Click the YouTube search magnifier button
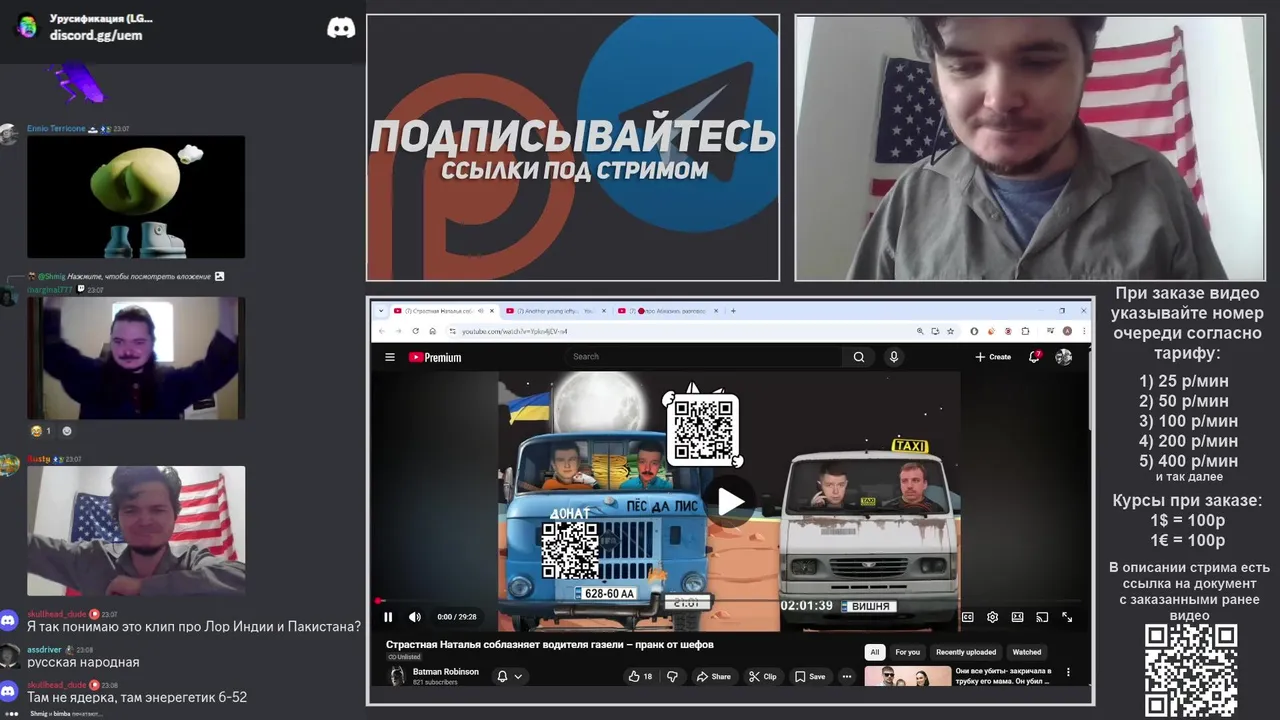This screenshot has width=1280, height=720. [859, 357]
